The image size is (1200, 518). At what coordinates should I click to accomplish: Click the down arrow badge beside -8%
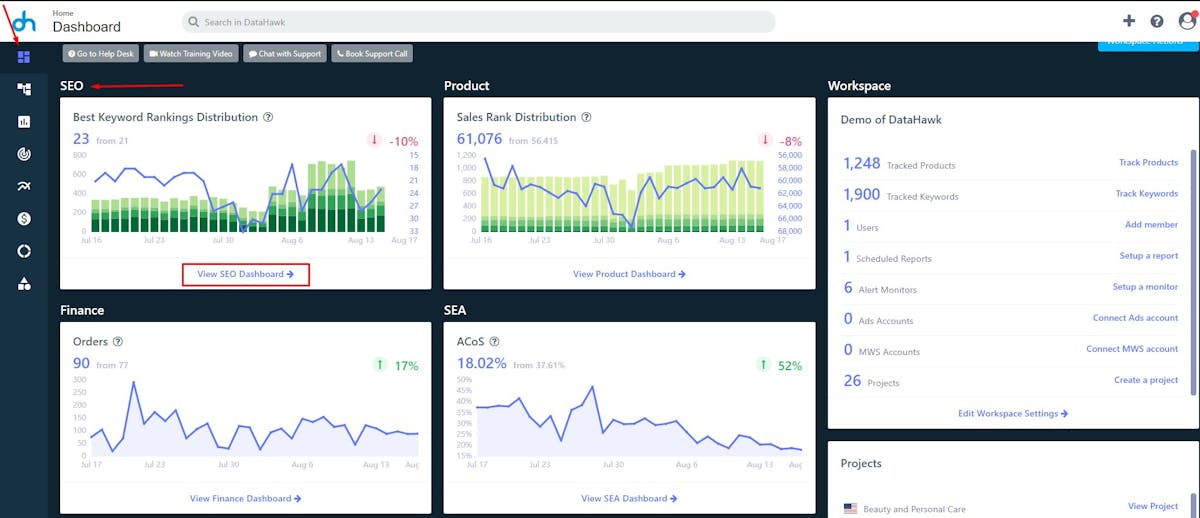(x=765, y=140)
